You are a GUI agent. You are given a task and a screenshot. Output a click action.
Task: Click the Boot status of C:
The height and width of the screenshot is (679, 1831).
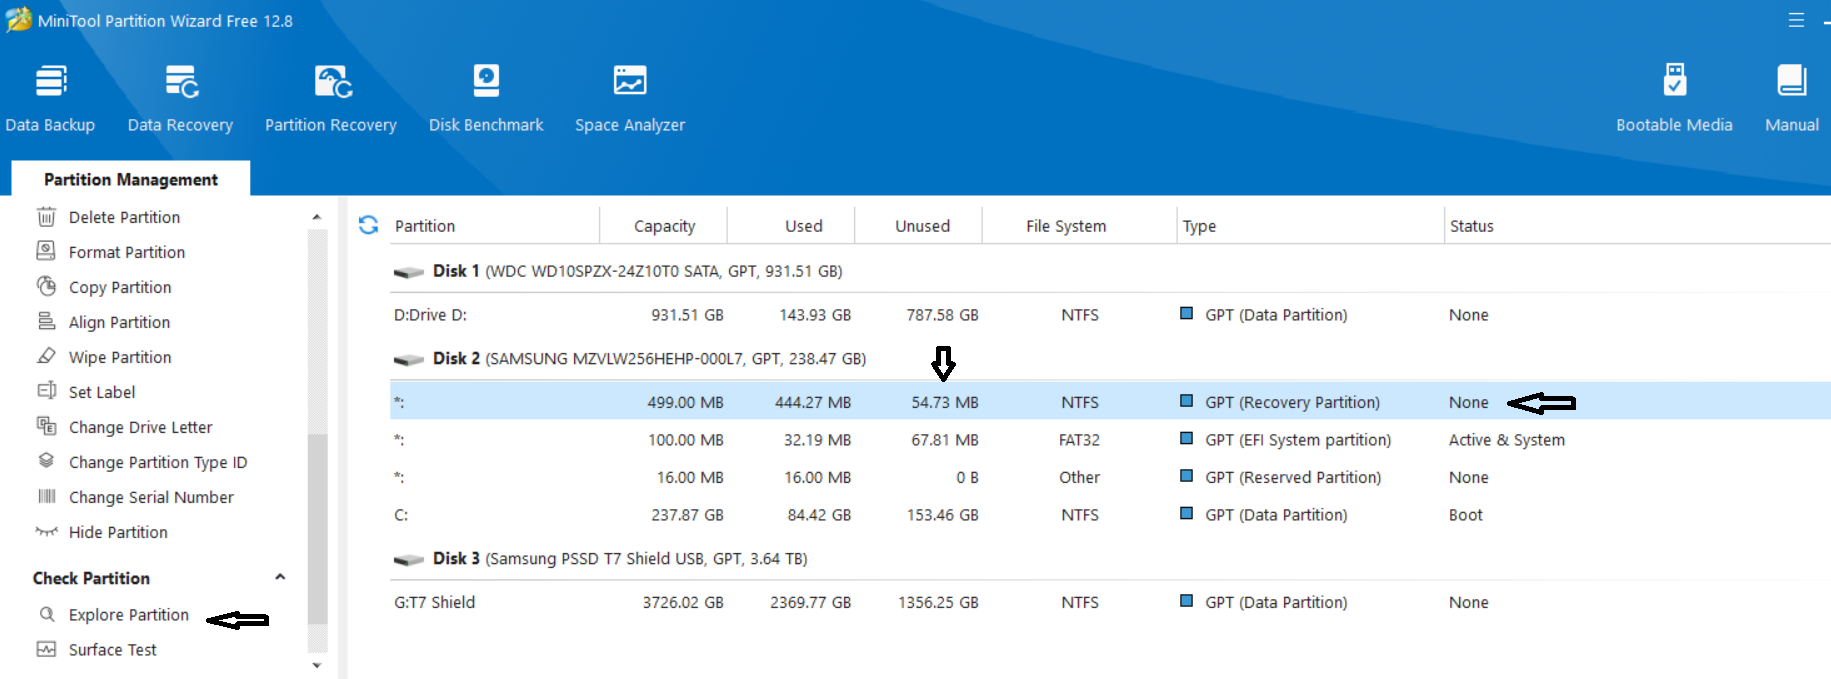1466,515
